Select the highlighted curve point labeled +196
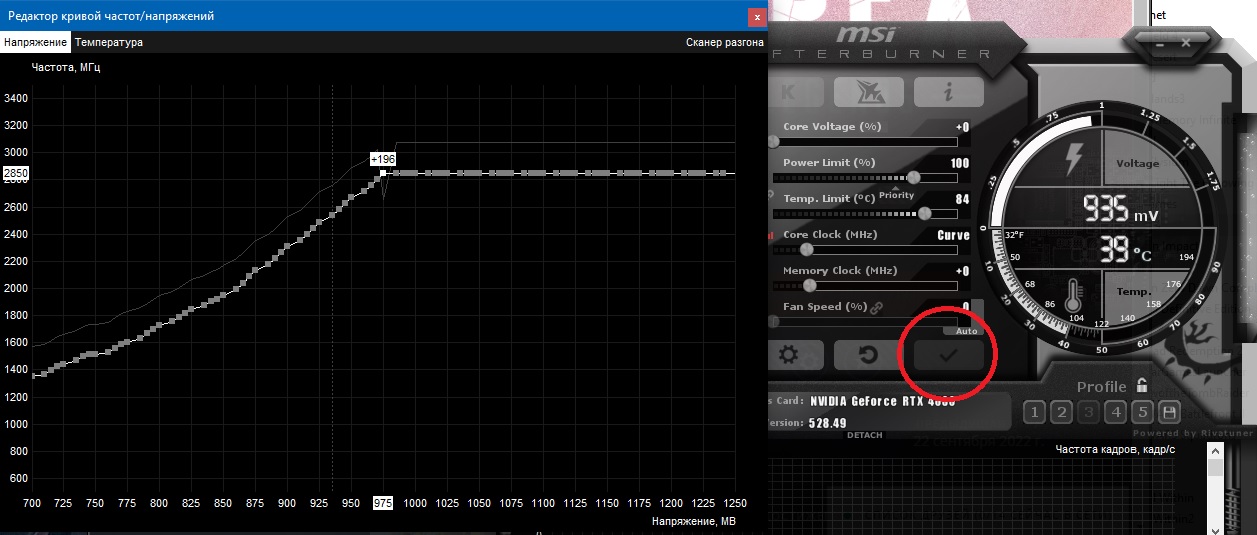Viewport: 1257px width, 535px height. [x=382, y=173]
